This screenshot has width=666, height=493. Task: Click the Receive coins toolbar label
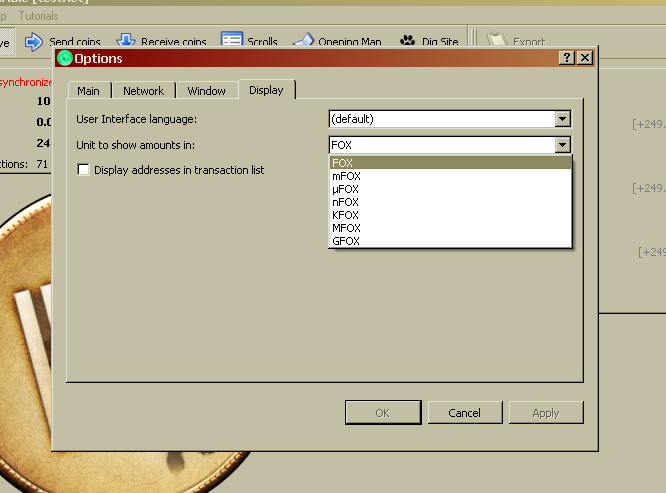click(x=174, y=42)
